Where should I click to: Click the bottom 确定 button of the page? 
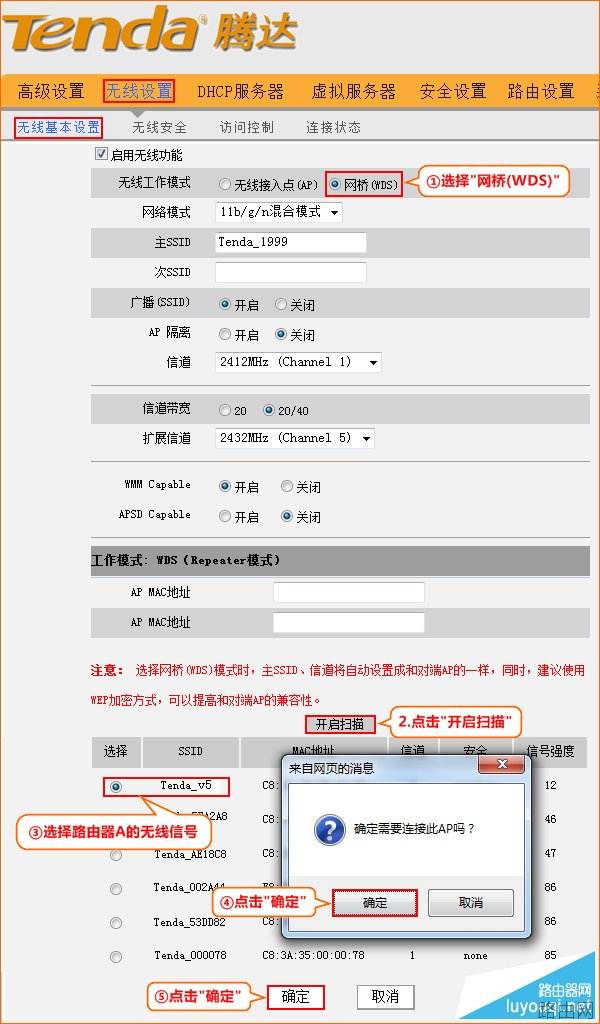[x=295, y=997]
